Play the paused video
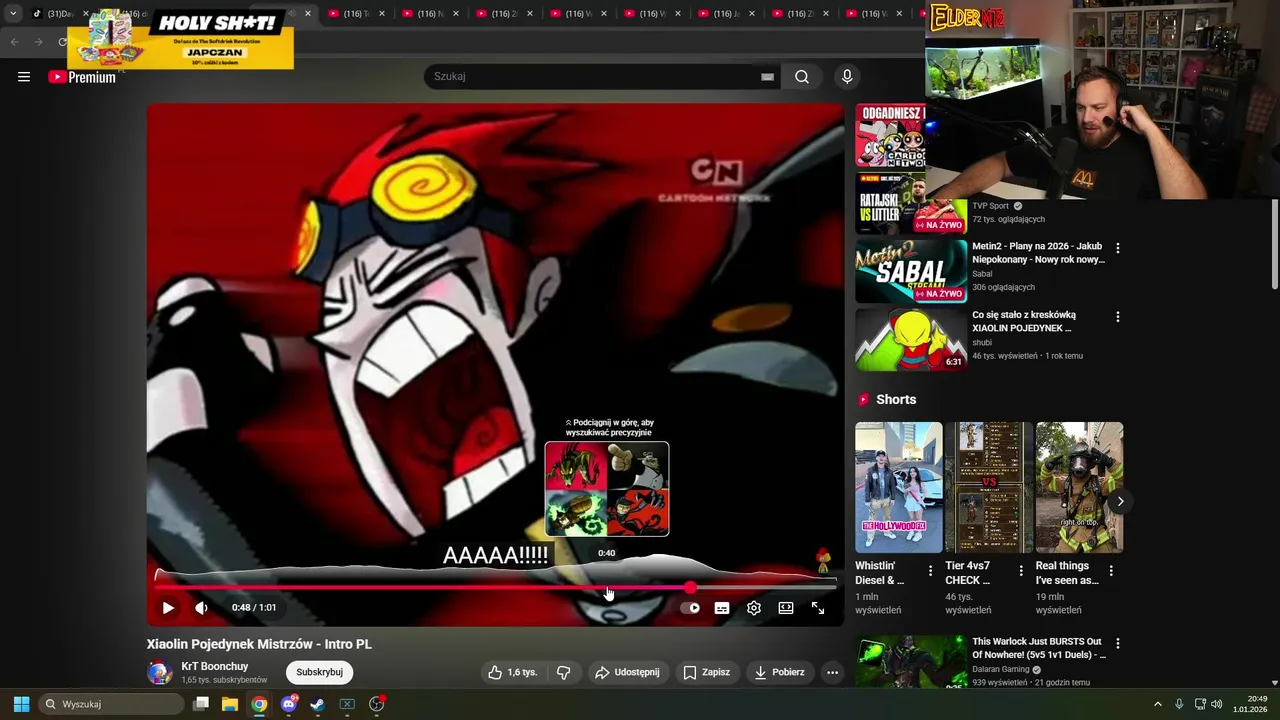 168,607
